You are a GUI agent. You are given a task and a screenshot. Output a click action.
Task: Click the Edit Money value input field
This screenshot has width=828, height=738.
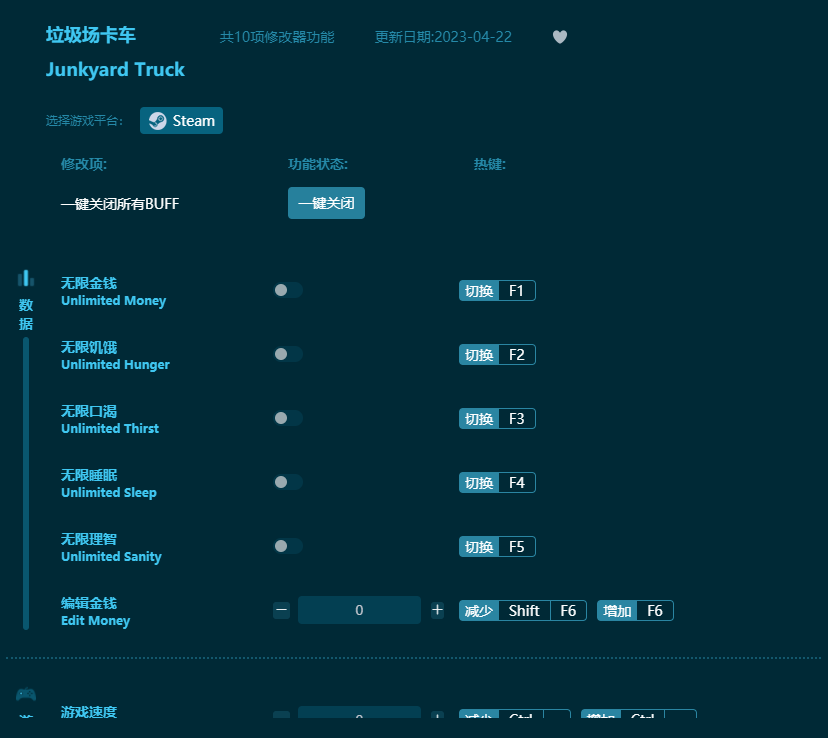(359, 610)
